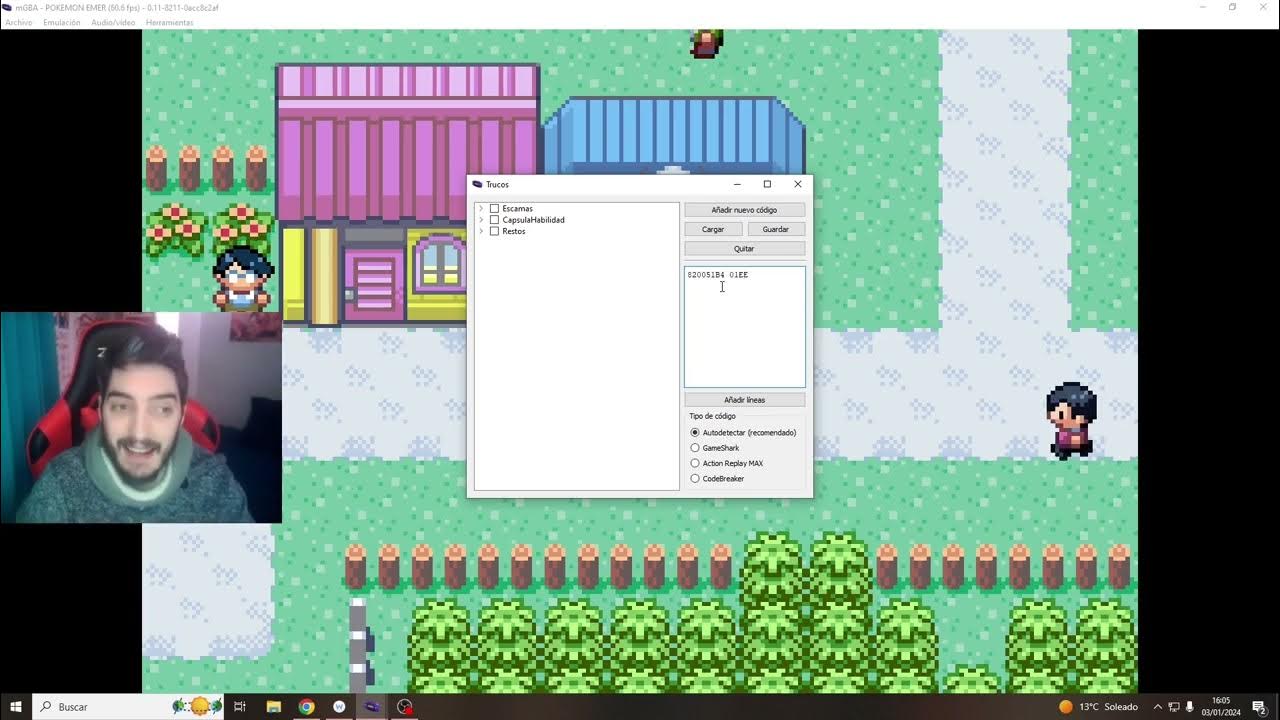This screenshot has width=1280, height=720.
Task: Click the Trucos dialog title icon
Action: (477, 184)
